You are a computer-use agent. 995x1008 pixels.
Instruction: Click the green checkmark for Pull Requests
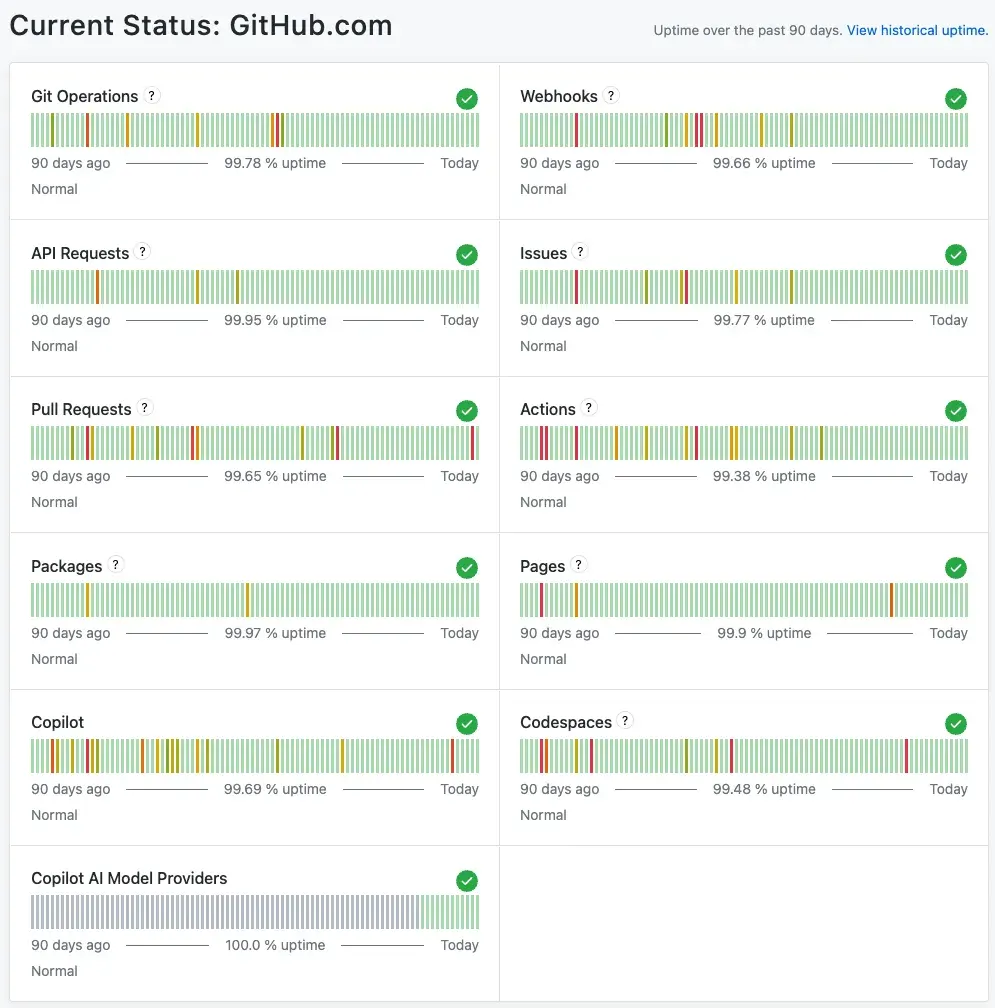click(467, 411)
